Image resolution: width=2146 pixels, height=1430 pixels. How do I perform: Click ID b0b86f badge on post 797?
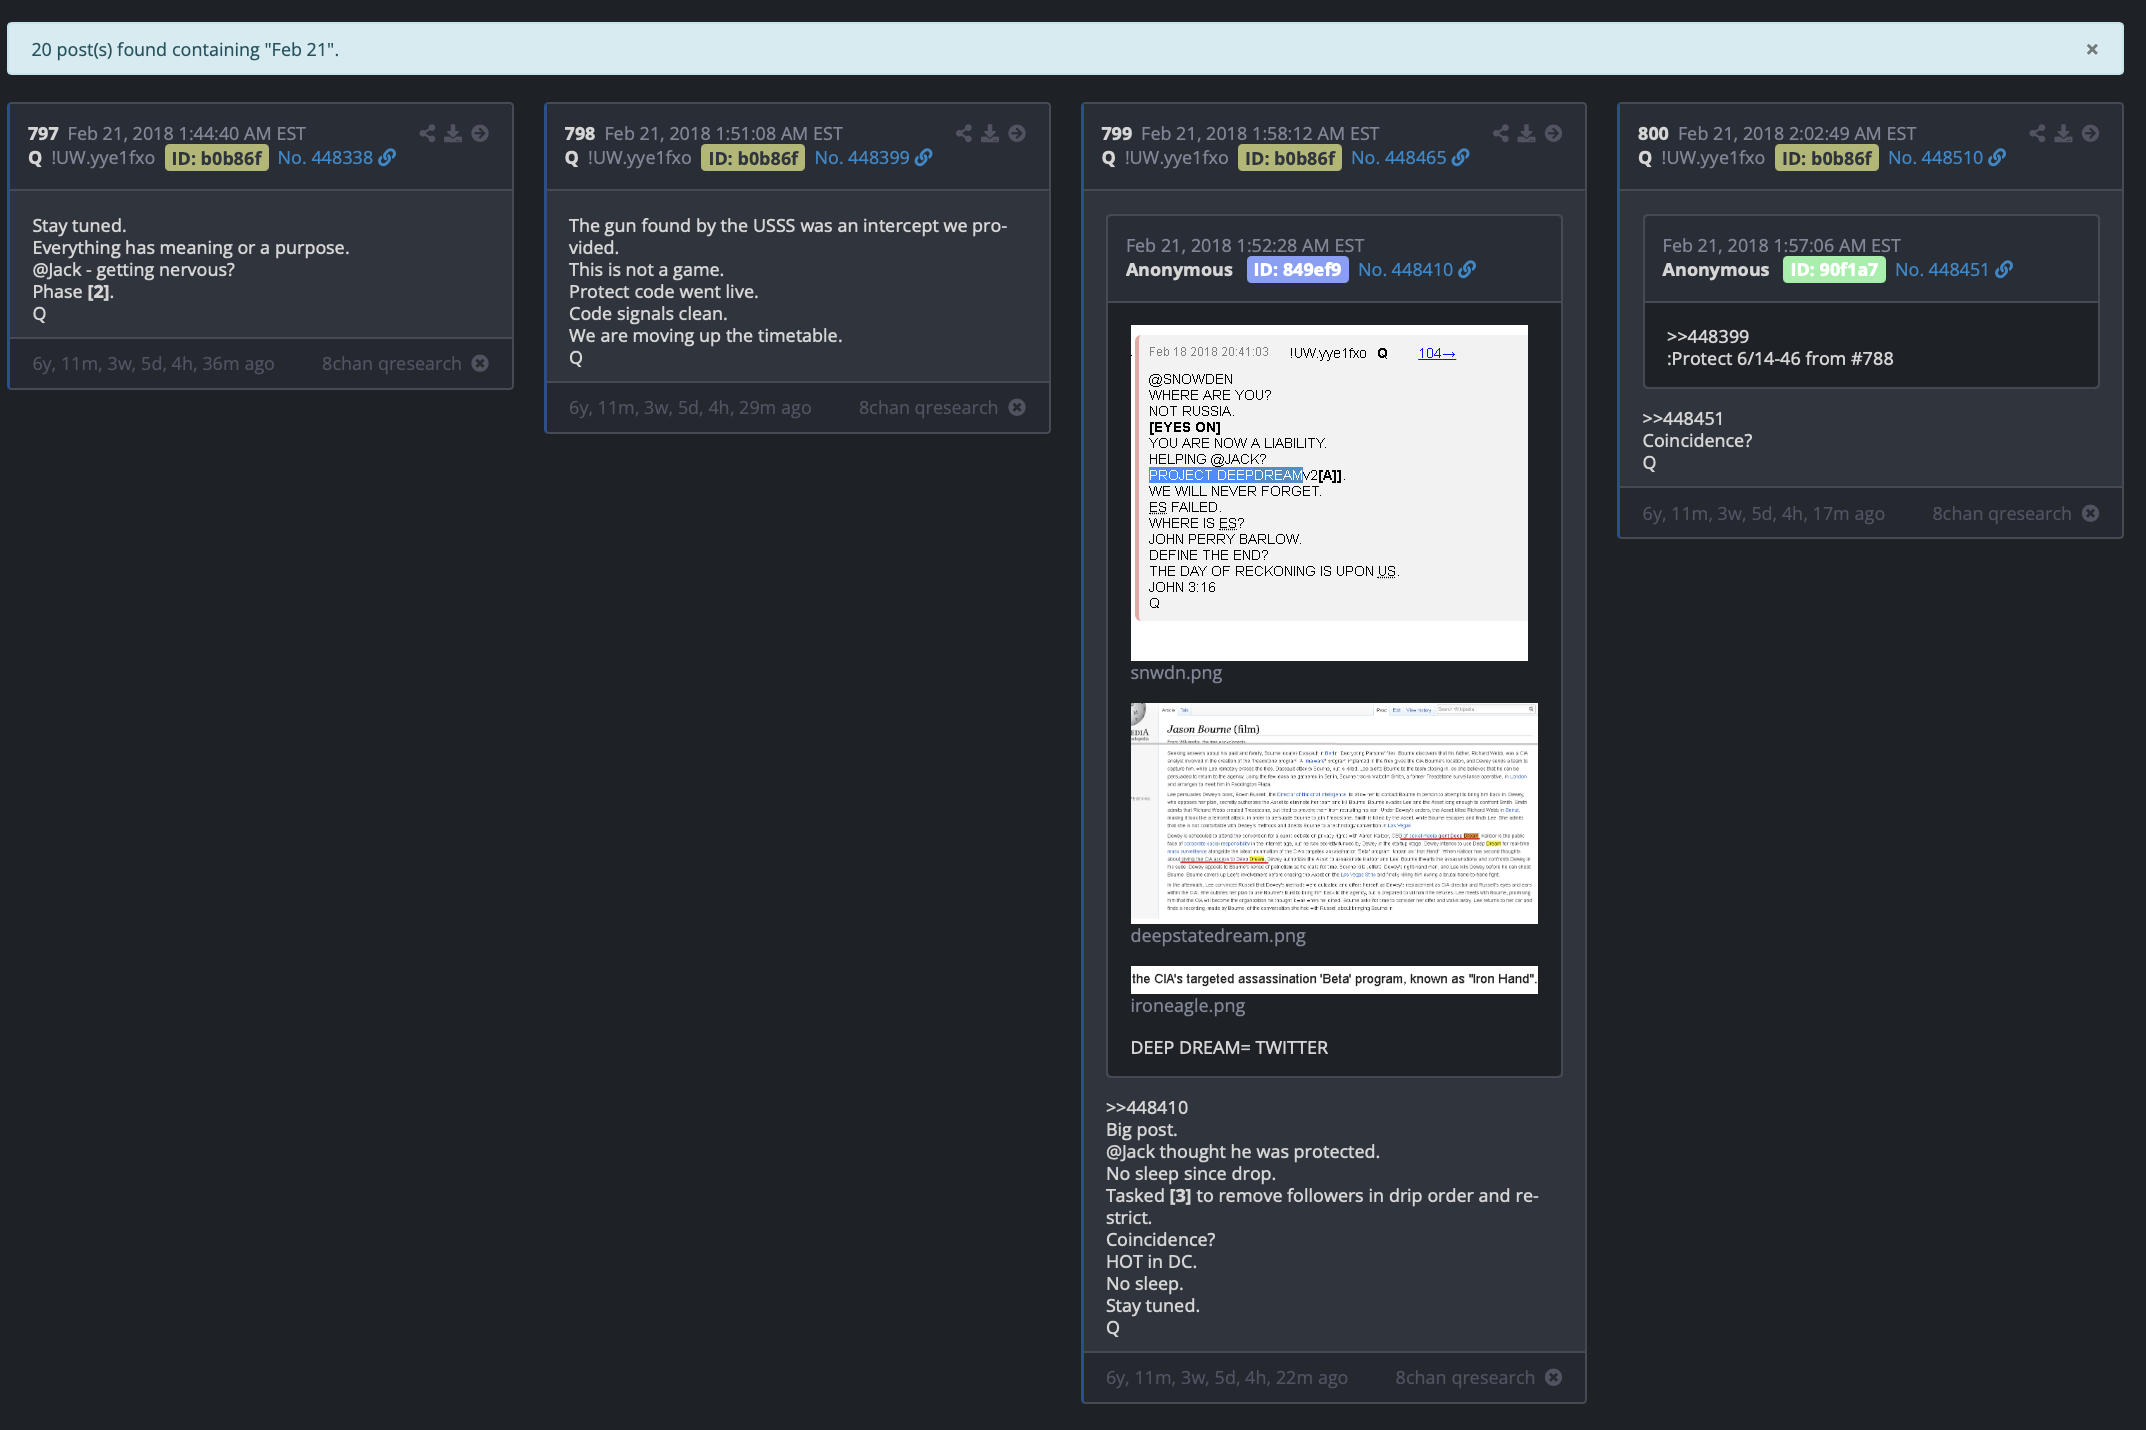coord(217,158)
